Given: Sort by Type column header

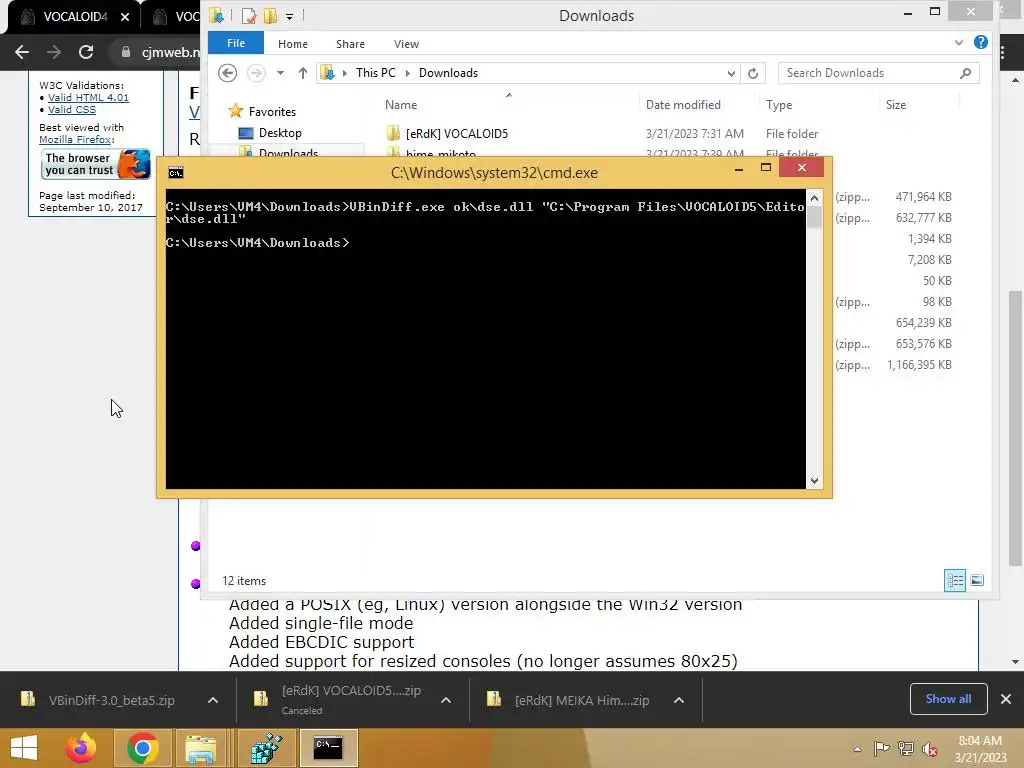Looking at the screenshot, I should tap(778, 104).
